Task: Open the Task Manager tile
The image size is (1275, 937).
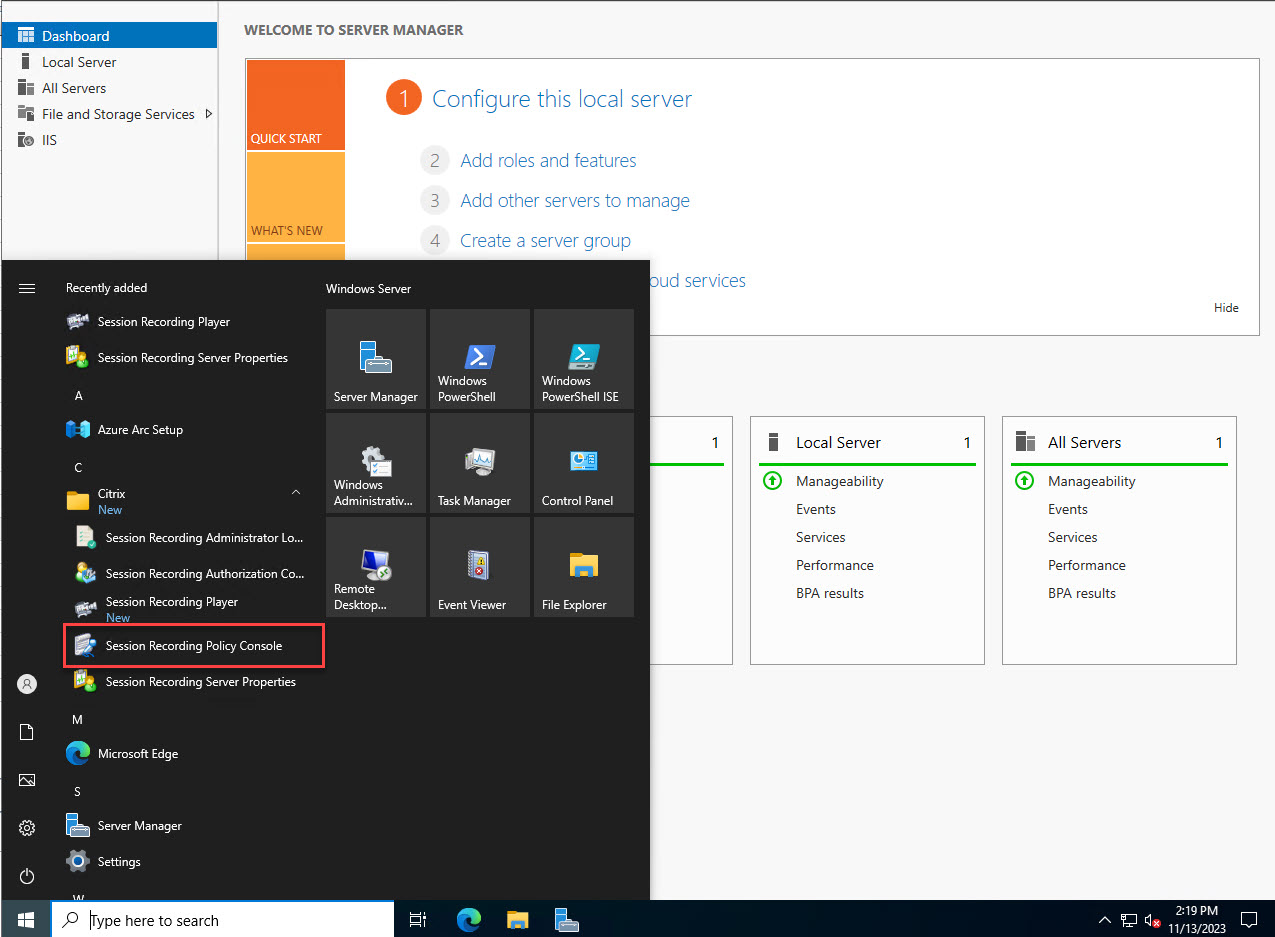Action: tap(479, 462)
